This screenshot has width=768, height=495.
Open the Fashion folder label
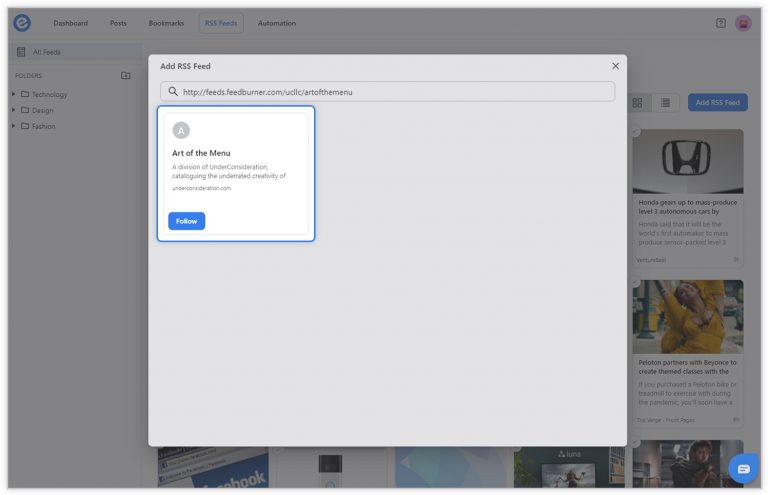coord(44,126)
